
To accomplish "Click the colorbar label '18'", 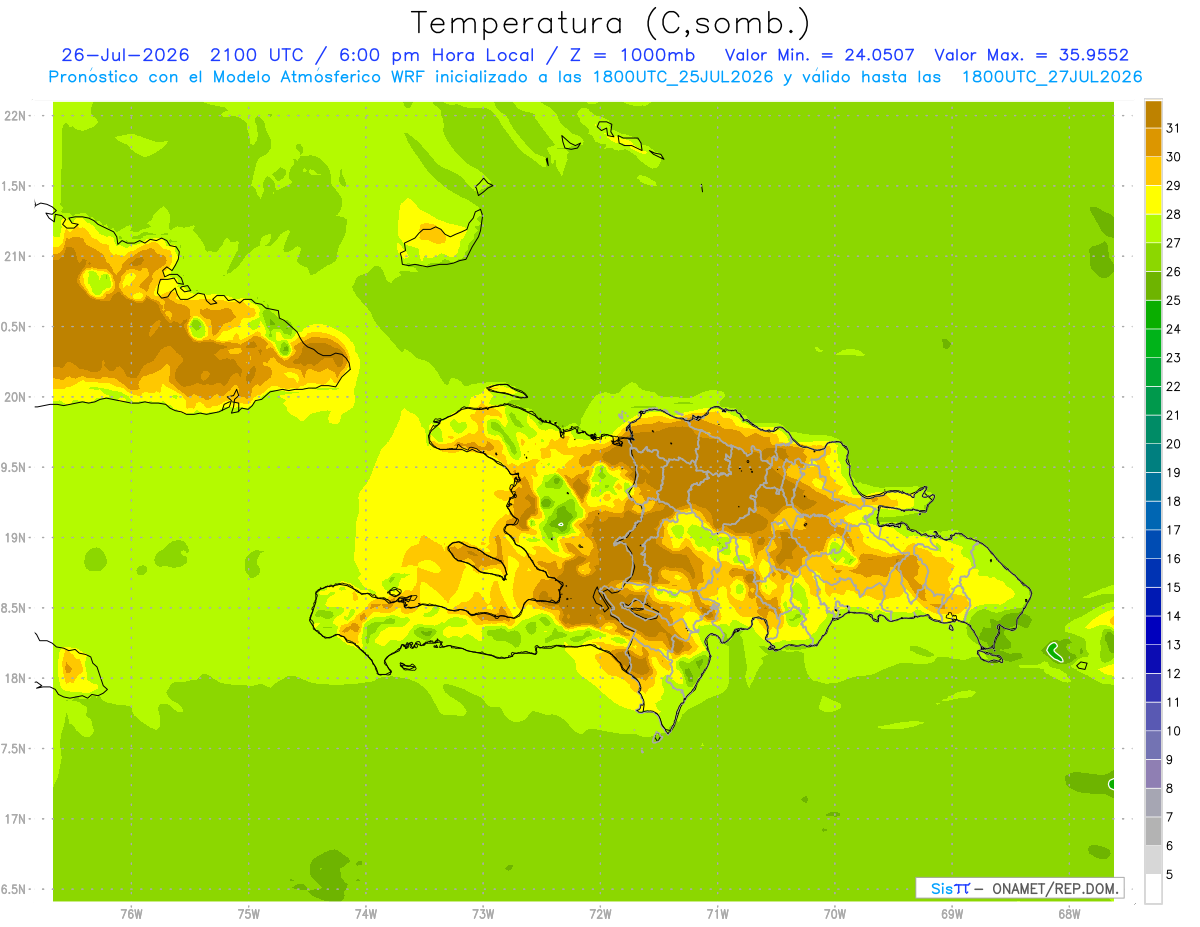I will tap(1173, 501).
